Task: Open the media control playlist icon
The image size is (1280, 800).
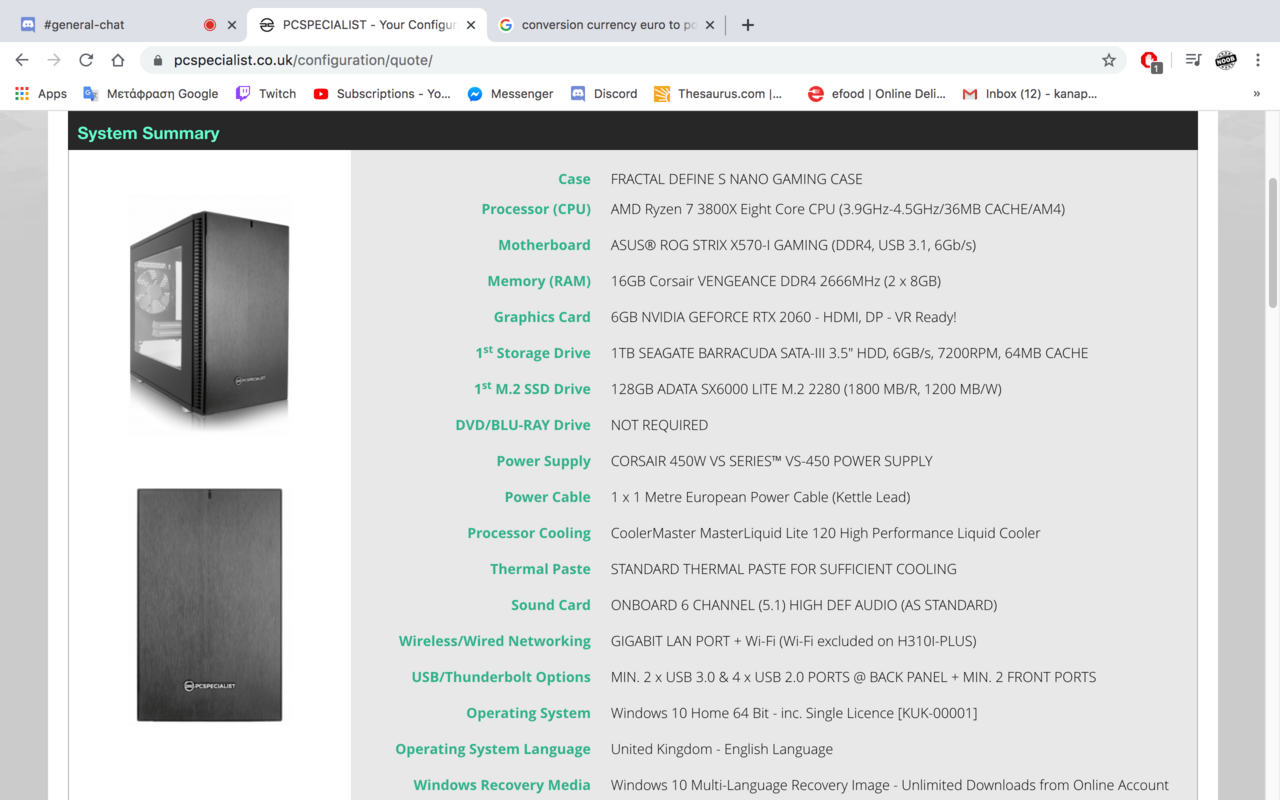Action: [x=1193, y=60]
